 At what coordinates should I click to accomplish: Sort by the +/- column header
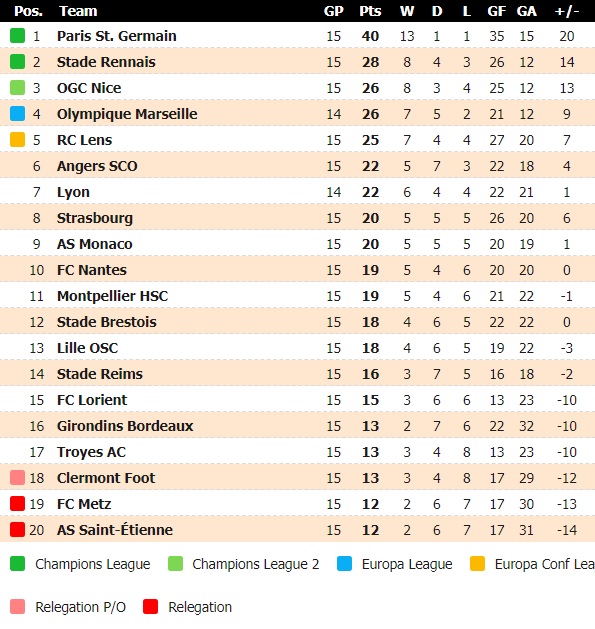(567, 11)
